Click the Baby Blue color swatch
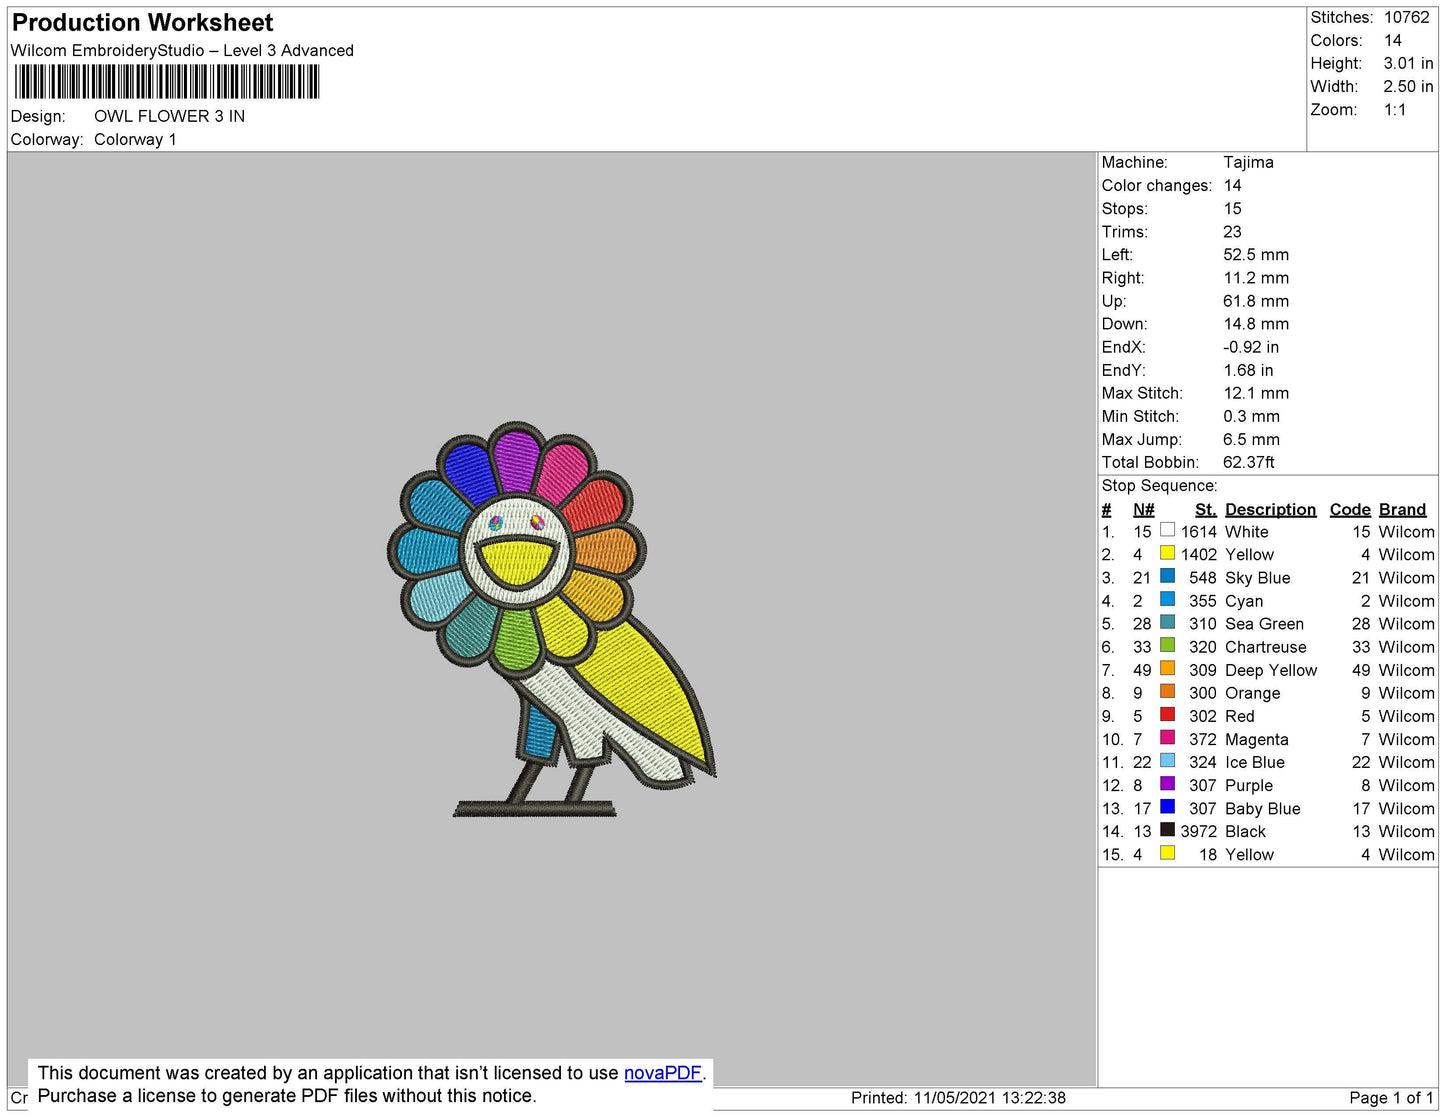 1167,807
